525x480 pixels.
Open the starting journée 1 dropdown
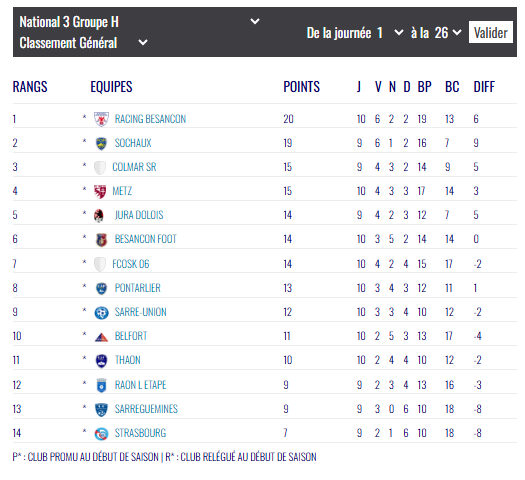389,33
